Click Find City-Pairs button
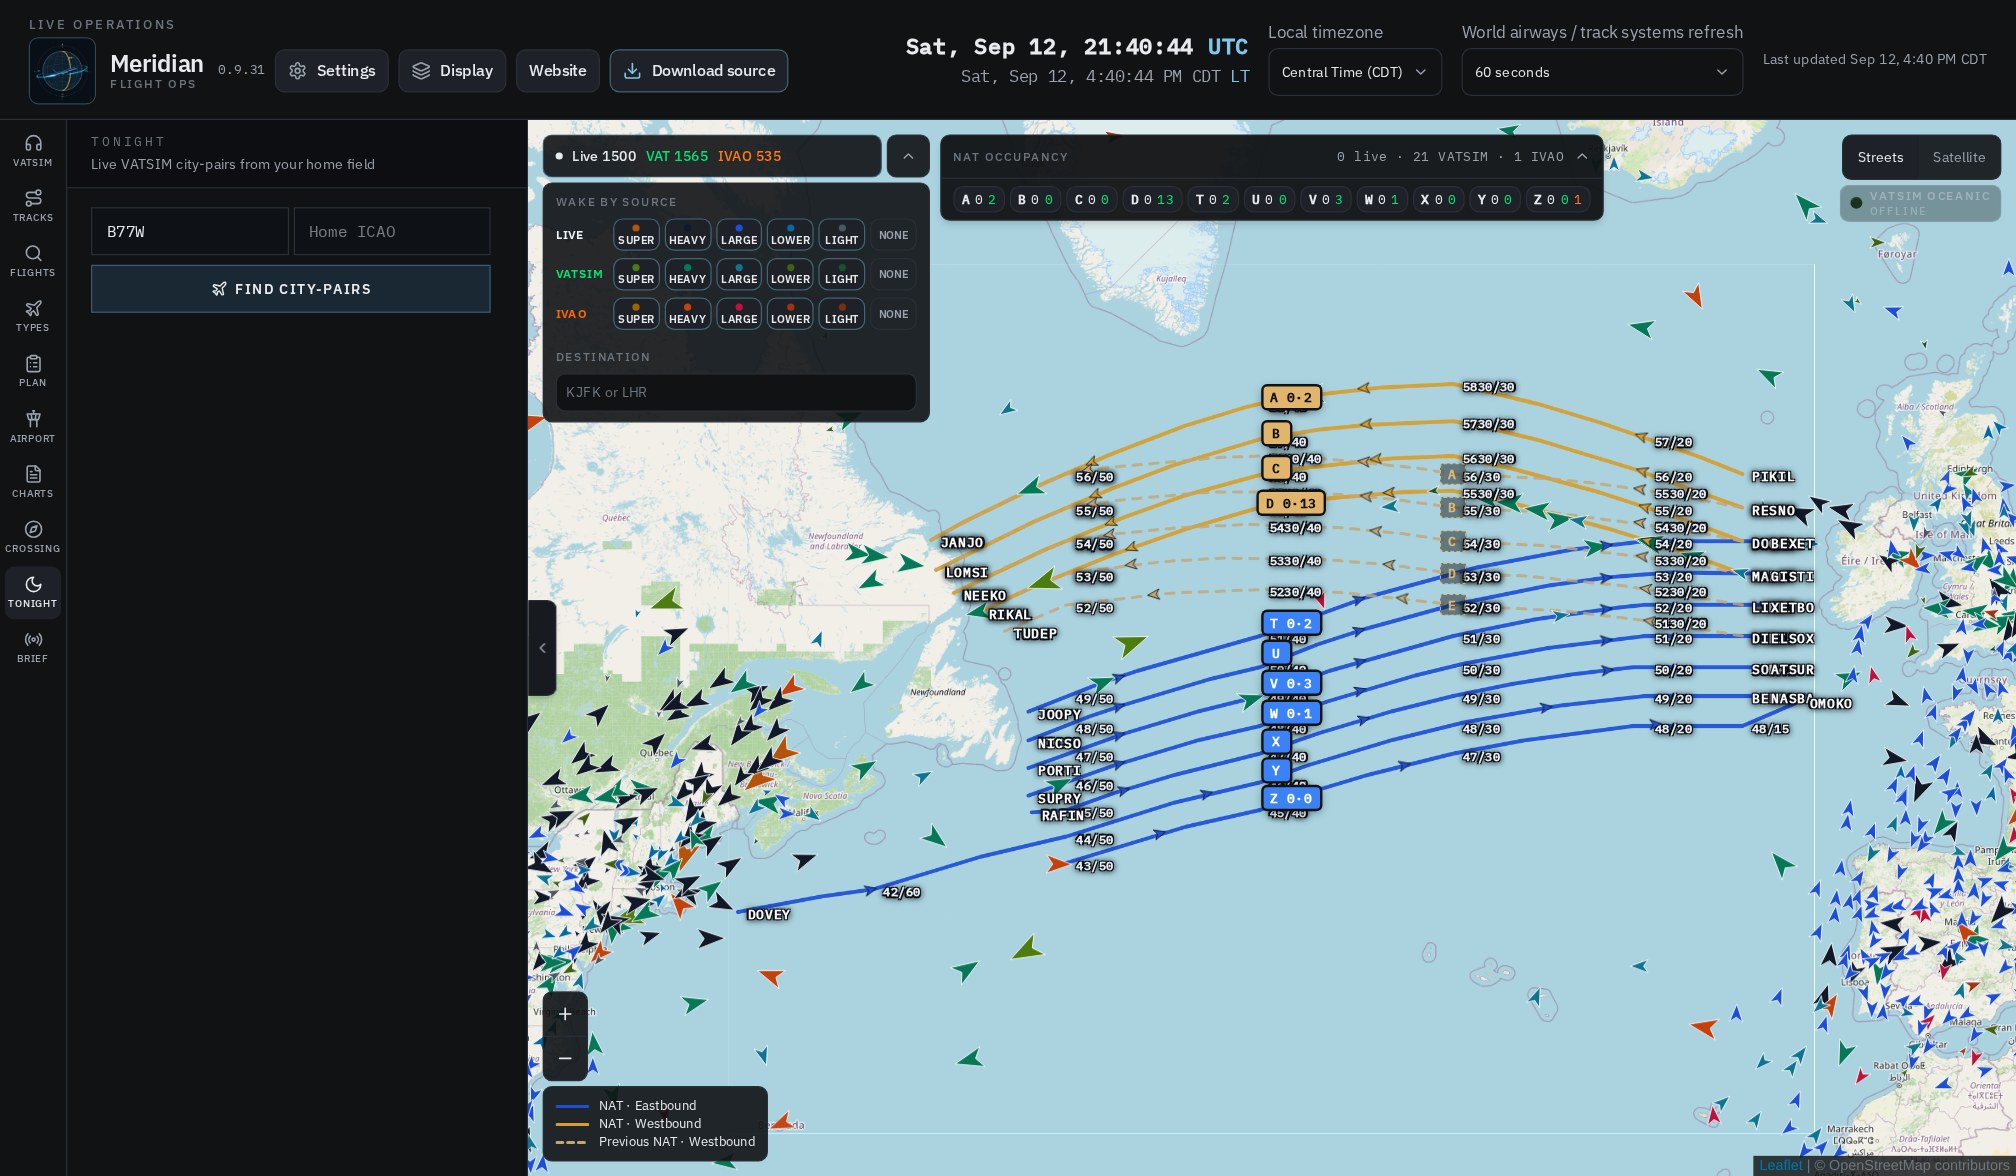This screenshot has width=2016, height=1176. 291,289
